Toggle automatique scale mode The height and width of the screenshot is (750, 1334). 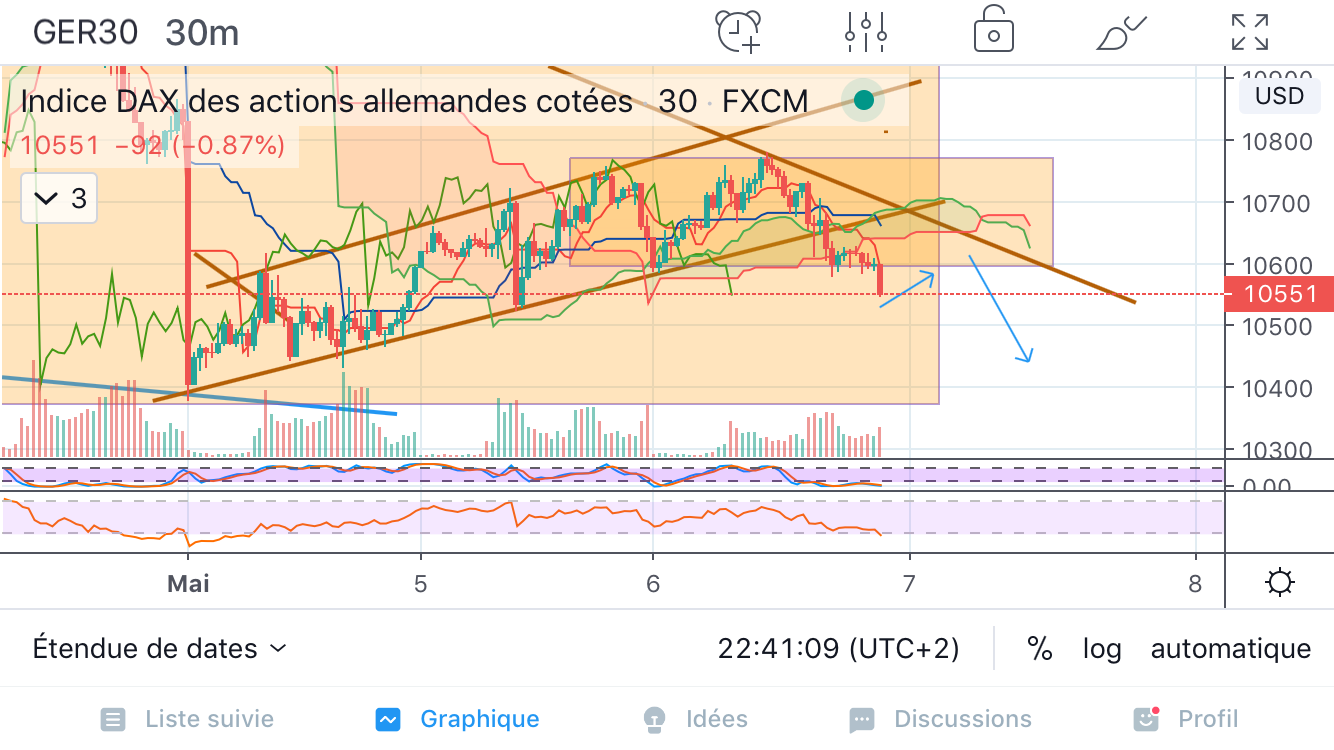coord(1231,649)
